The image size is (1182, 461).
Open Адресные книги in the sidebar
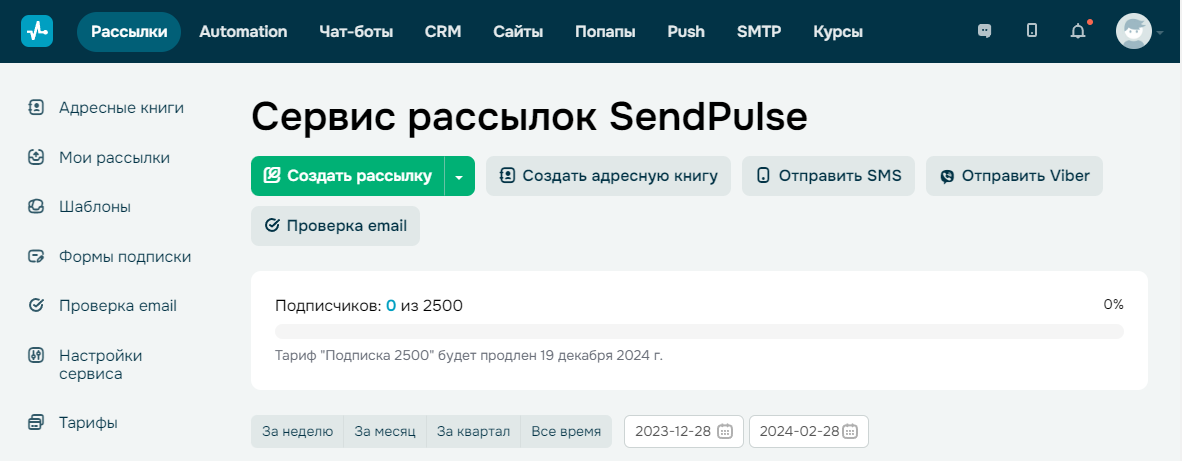tap(121, 108)
